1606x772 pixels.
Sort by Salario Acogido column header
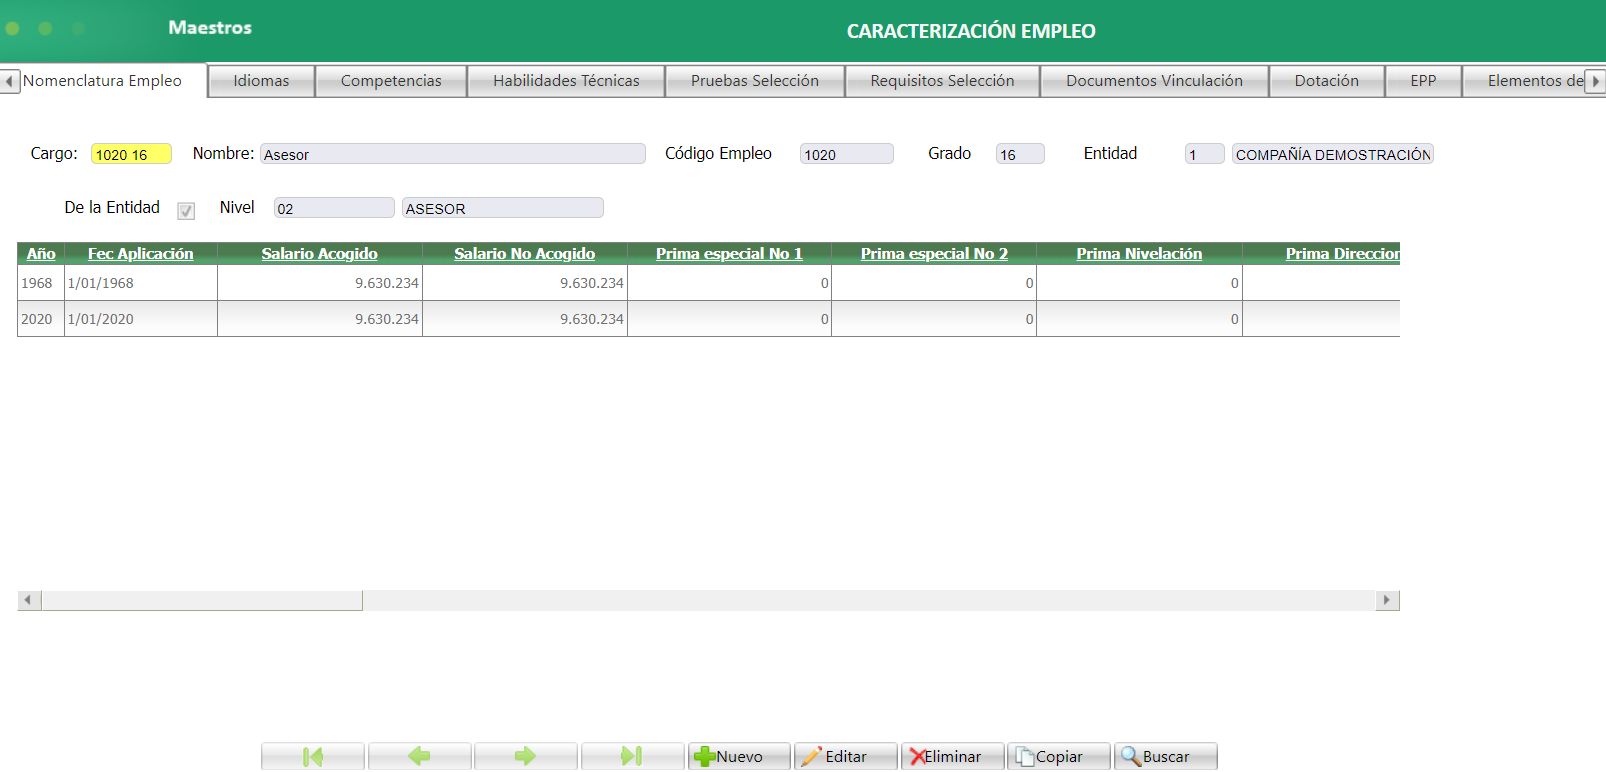pyautogui.click(x=320, y=254)
